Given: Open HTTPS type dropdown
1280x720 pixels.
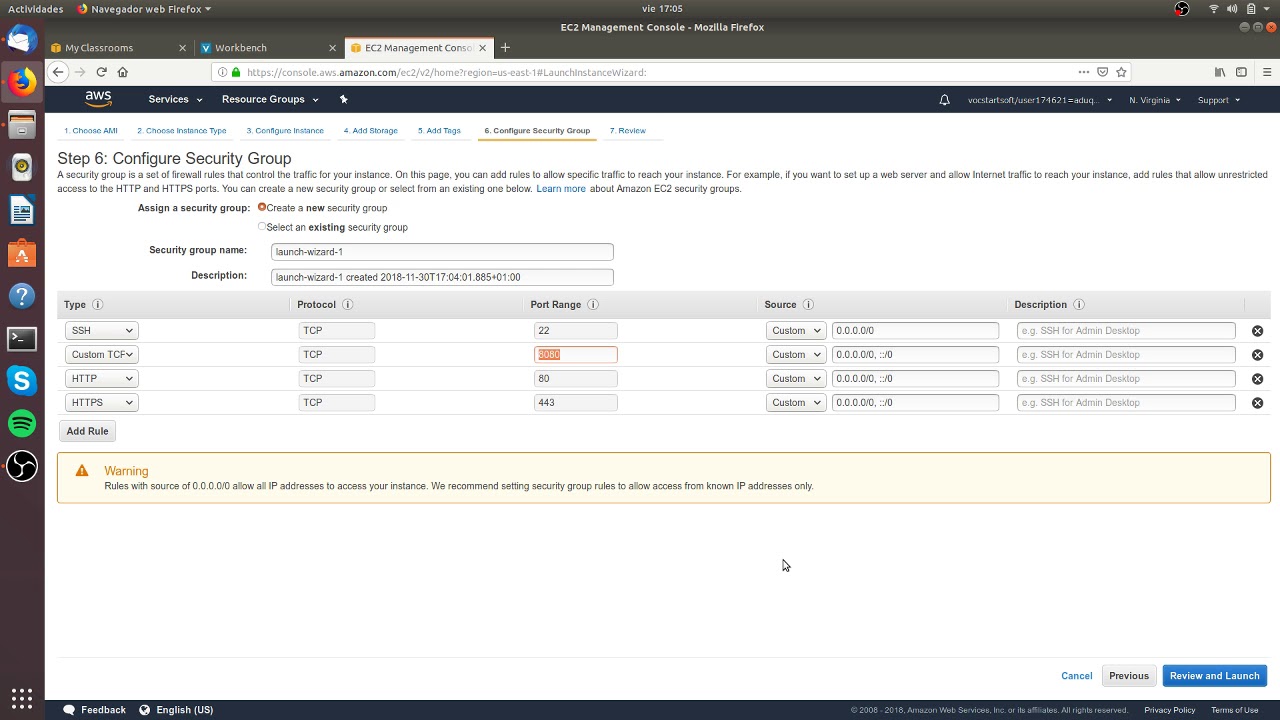Looking at the screenshot, I should coord(101,403).
